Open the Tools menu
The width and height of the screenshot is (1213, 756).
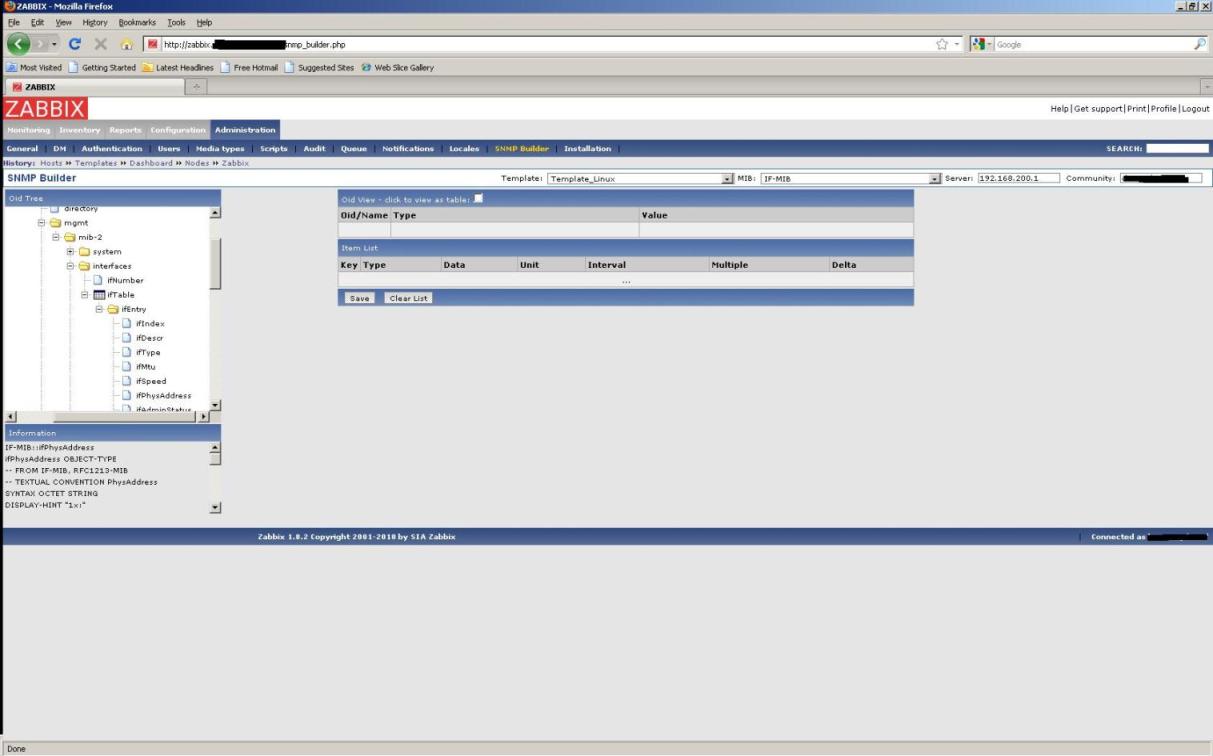click(x=176, y=22)
